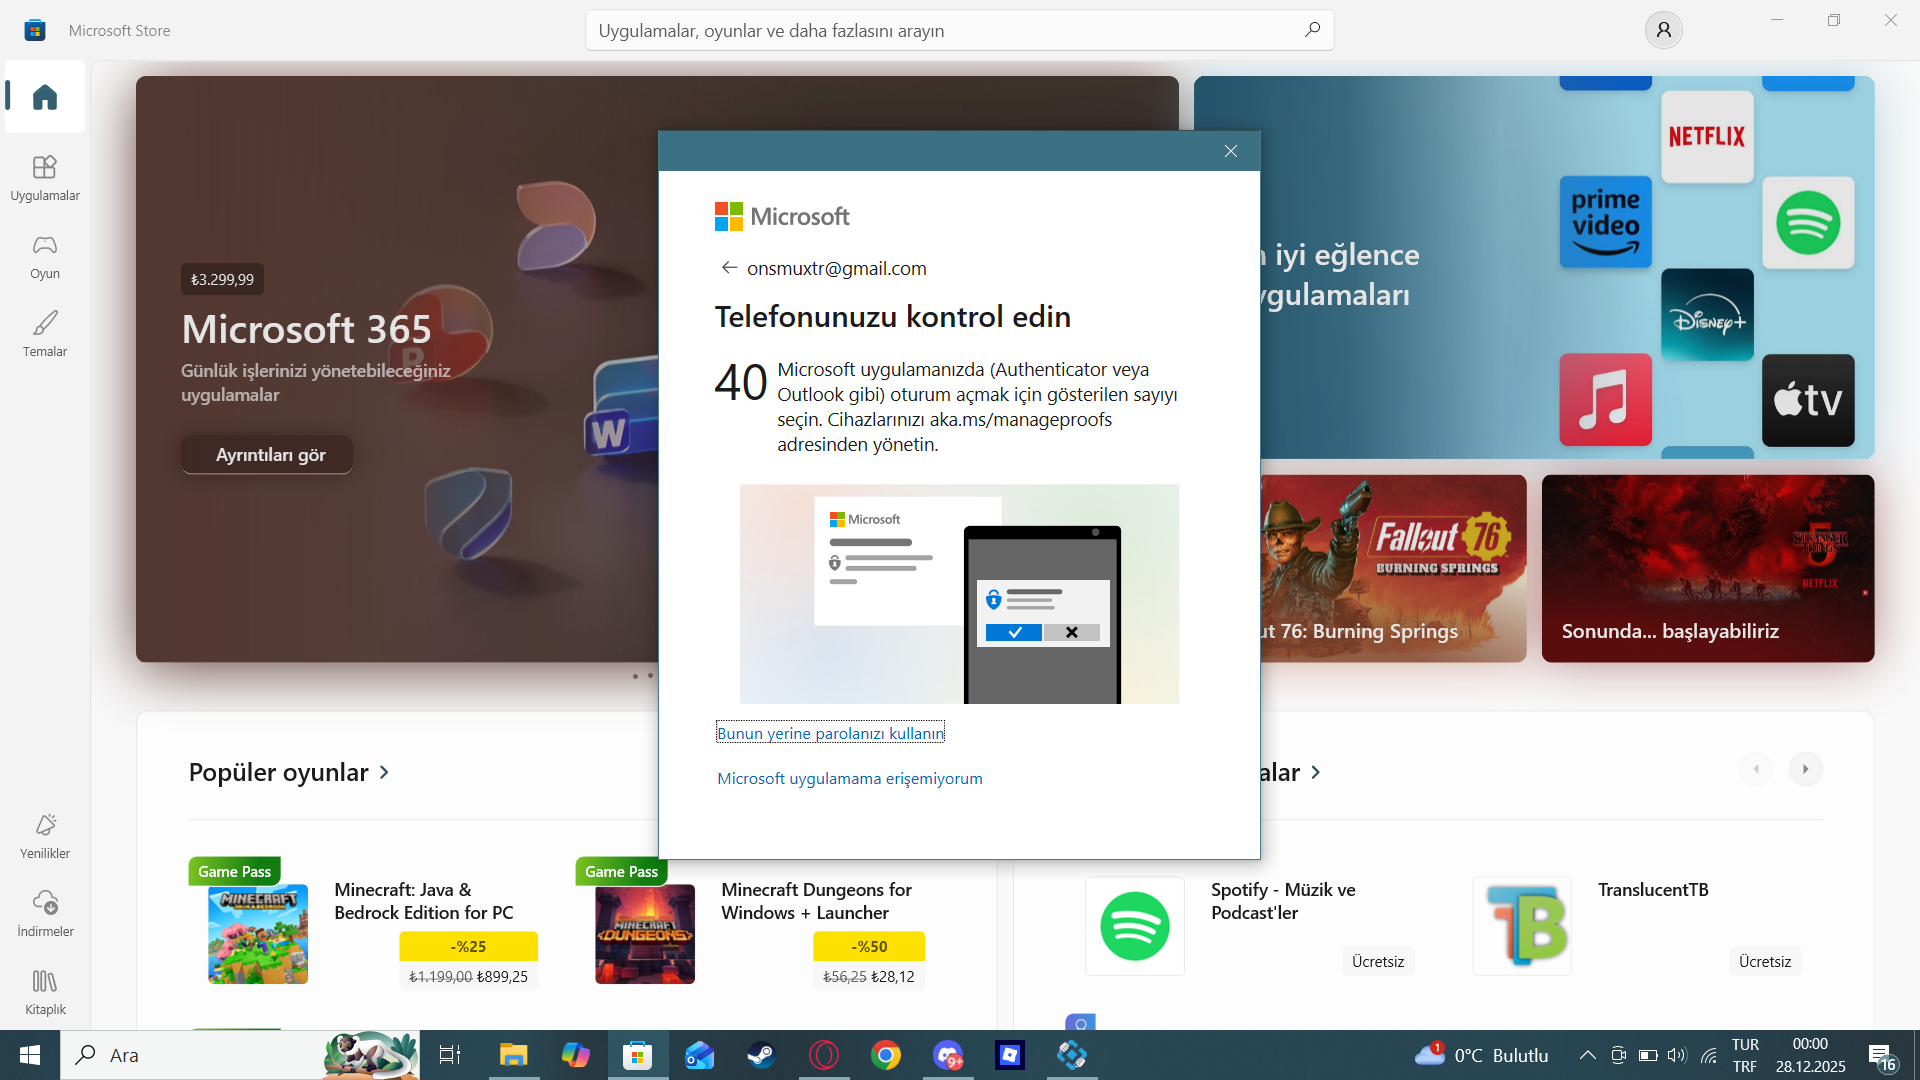Click the Apple TV app tile
The width and height of the screenshot is (1920, 1080).
click(x=1808, y=400)
